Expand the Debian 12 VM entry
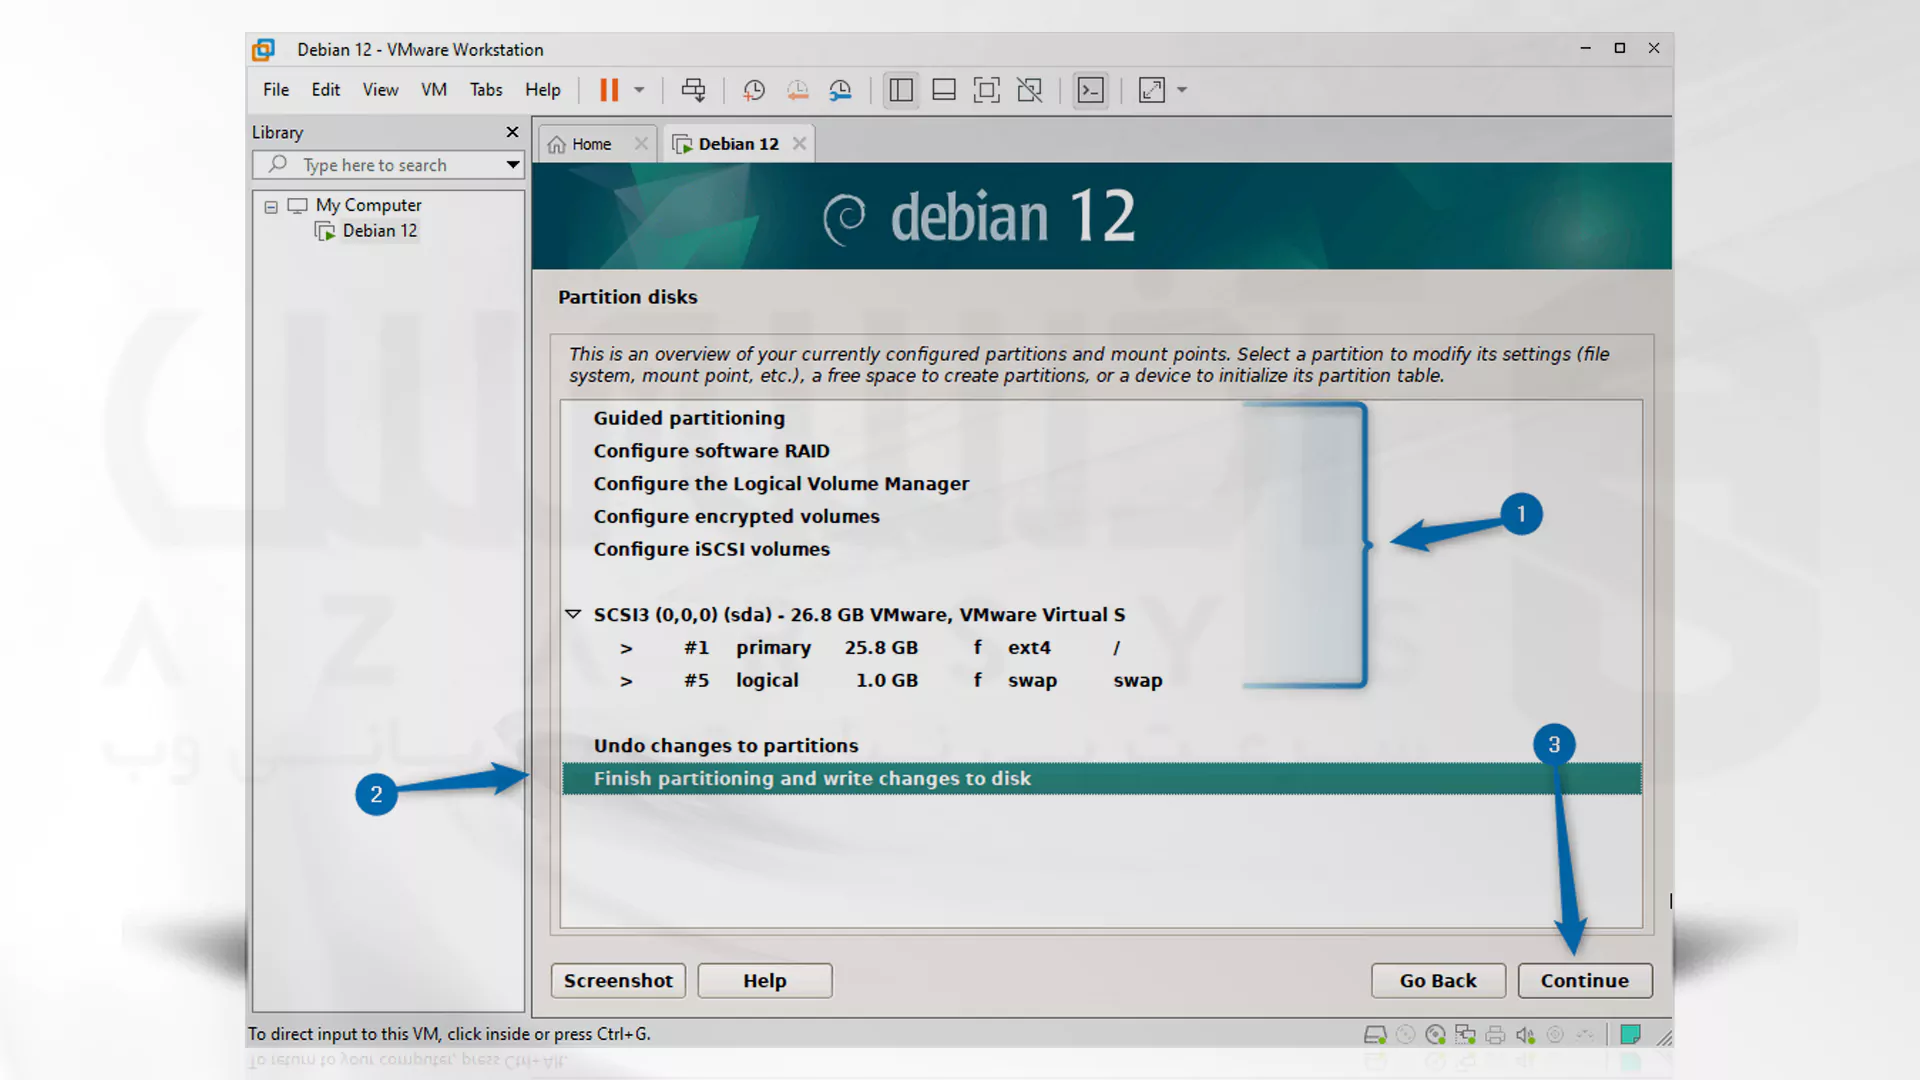Viewport: 1920px width, 1080px height. (x=378, y=229)
